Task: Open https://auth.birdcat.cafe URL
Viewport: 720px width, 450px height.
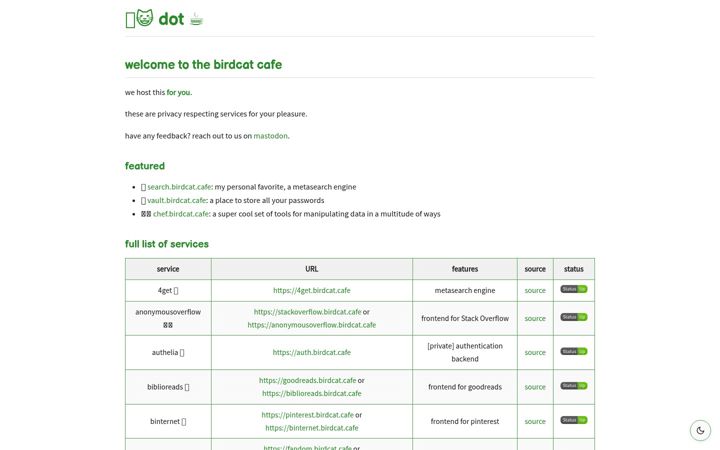Action: point(311,352)
